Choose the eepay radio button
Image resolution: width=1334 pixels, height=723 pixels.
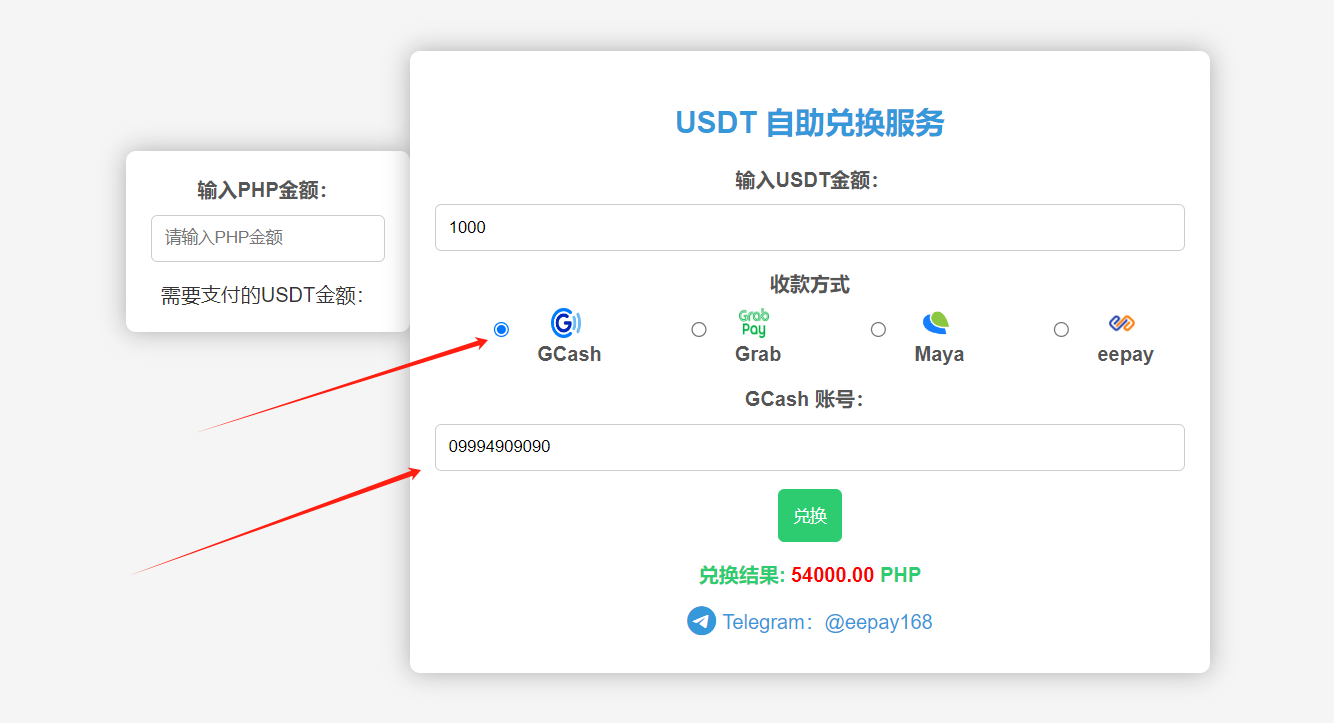[1061, 329]
